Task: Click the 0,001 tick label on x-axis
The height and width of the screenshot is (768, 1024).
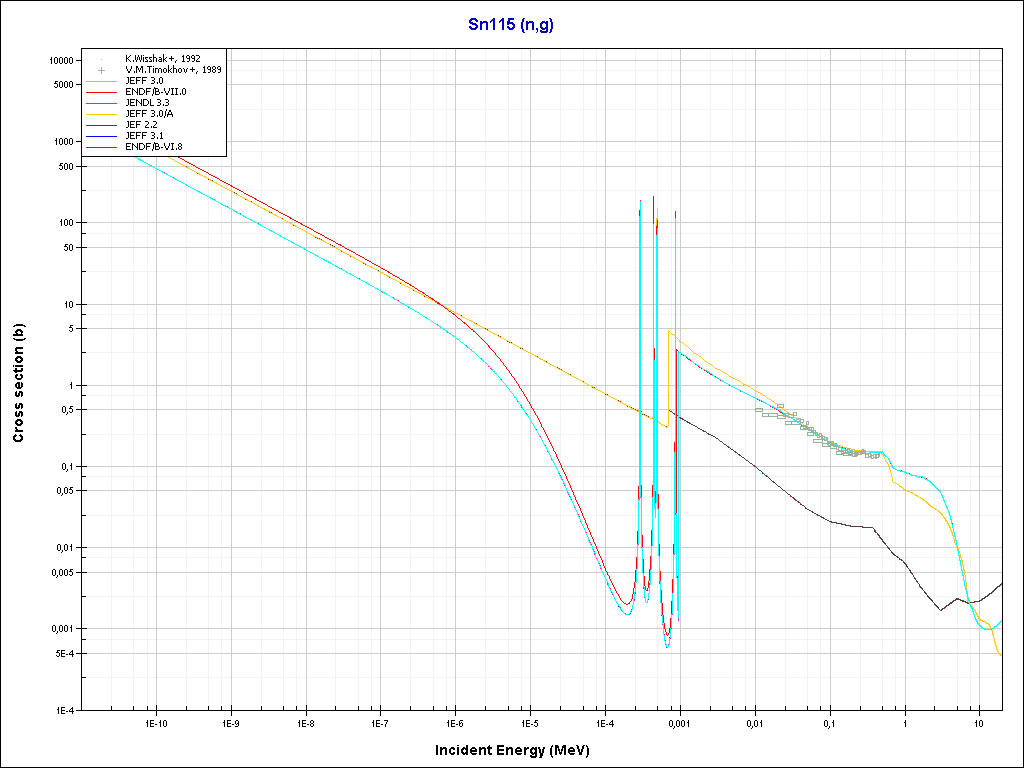Action: click(679, 722)
